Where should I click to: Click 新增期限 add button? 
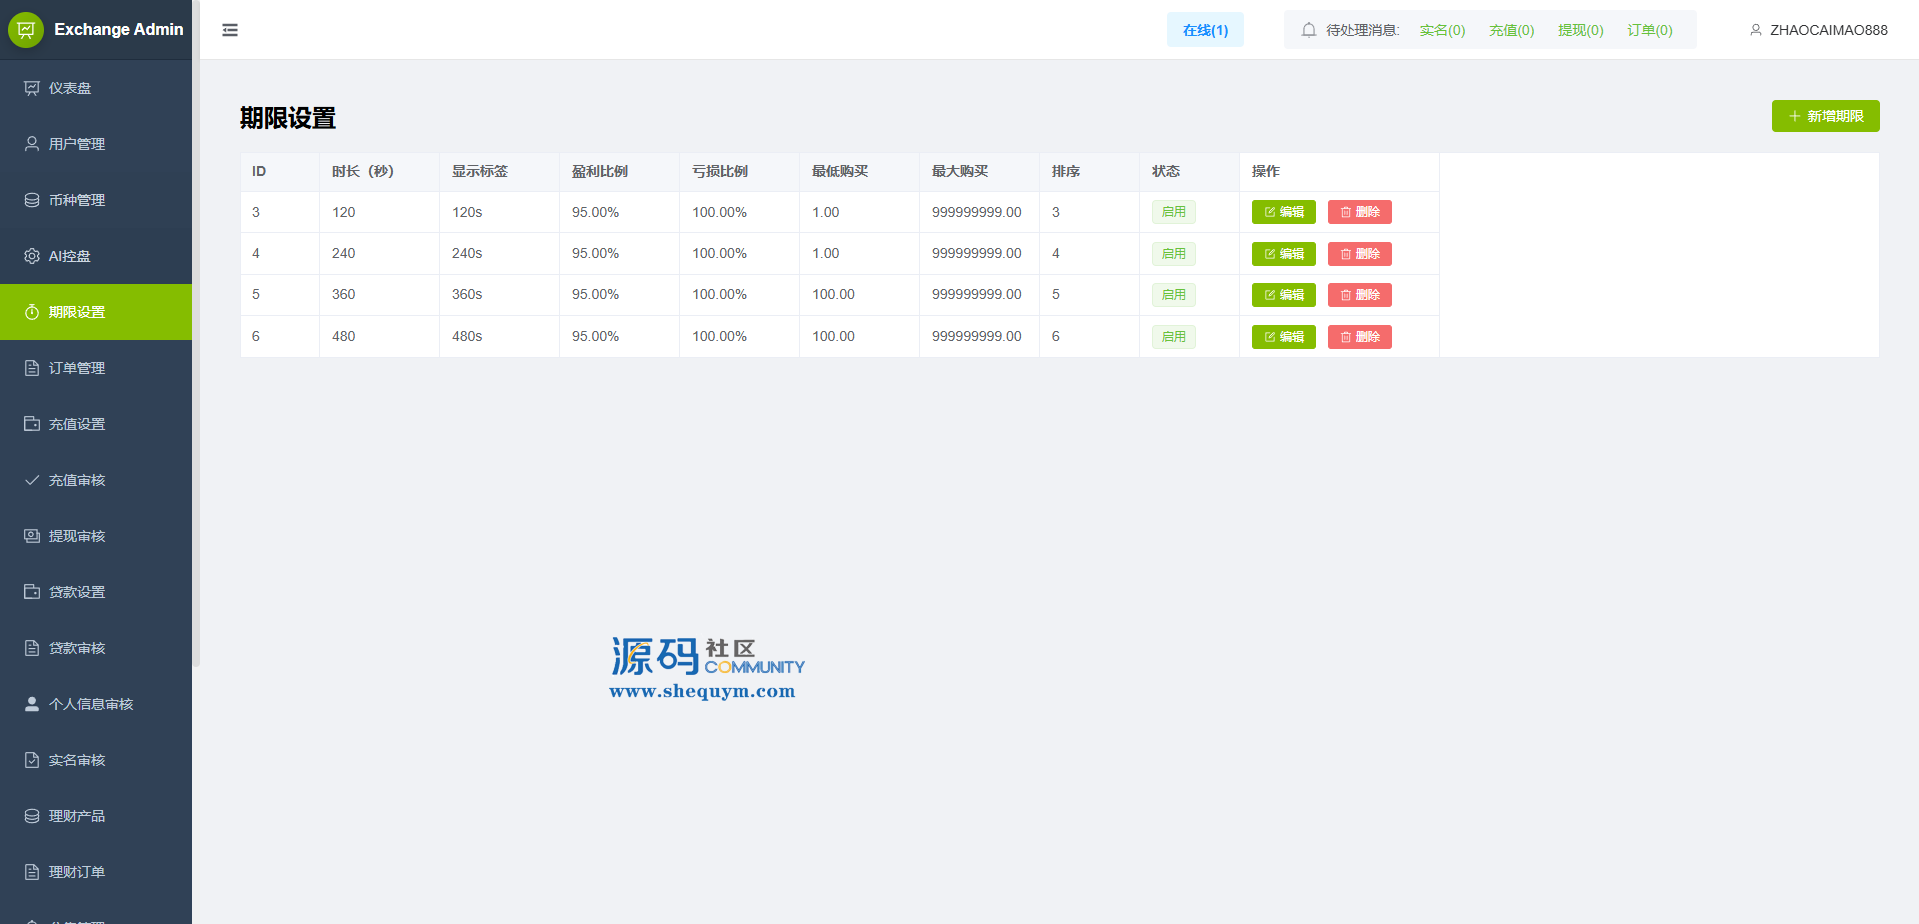[x=1825, y=116]
